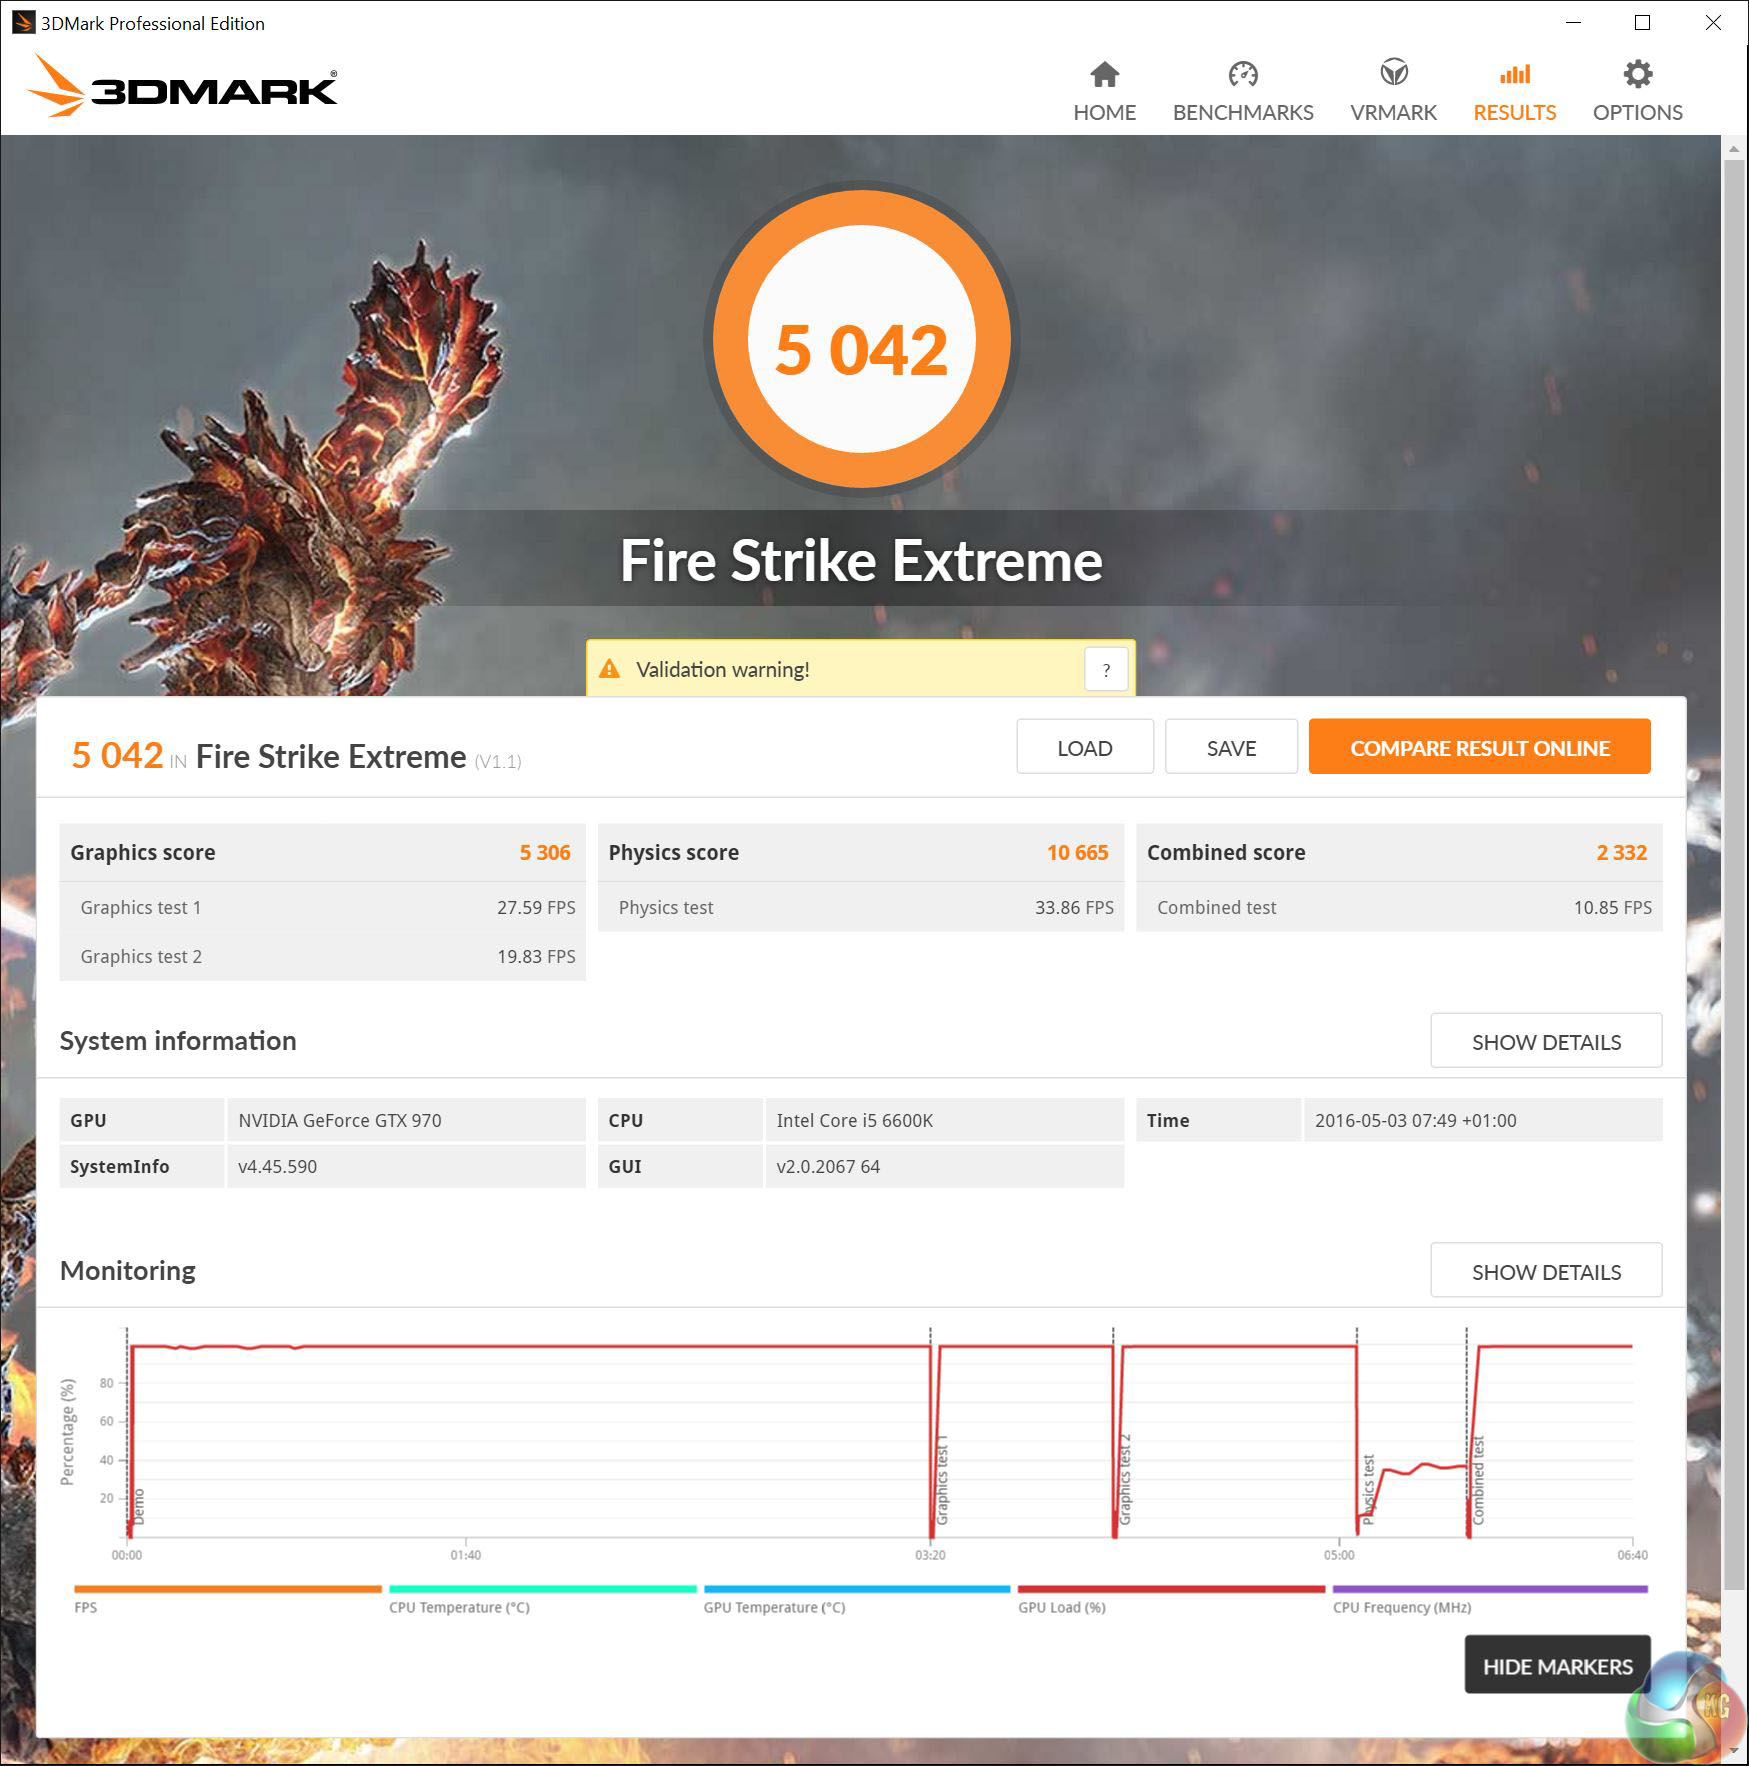Click the 3DMark logo
1749x1766 pixels.
point(182,86)
